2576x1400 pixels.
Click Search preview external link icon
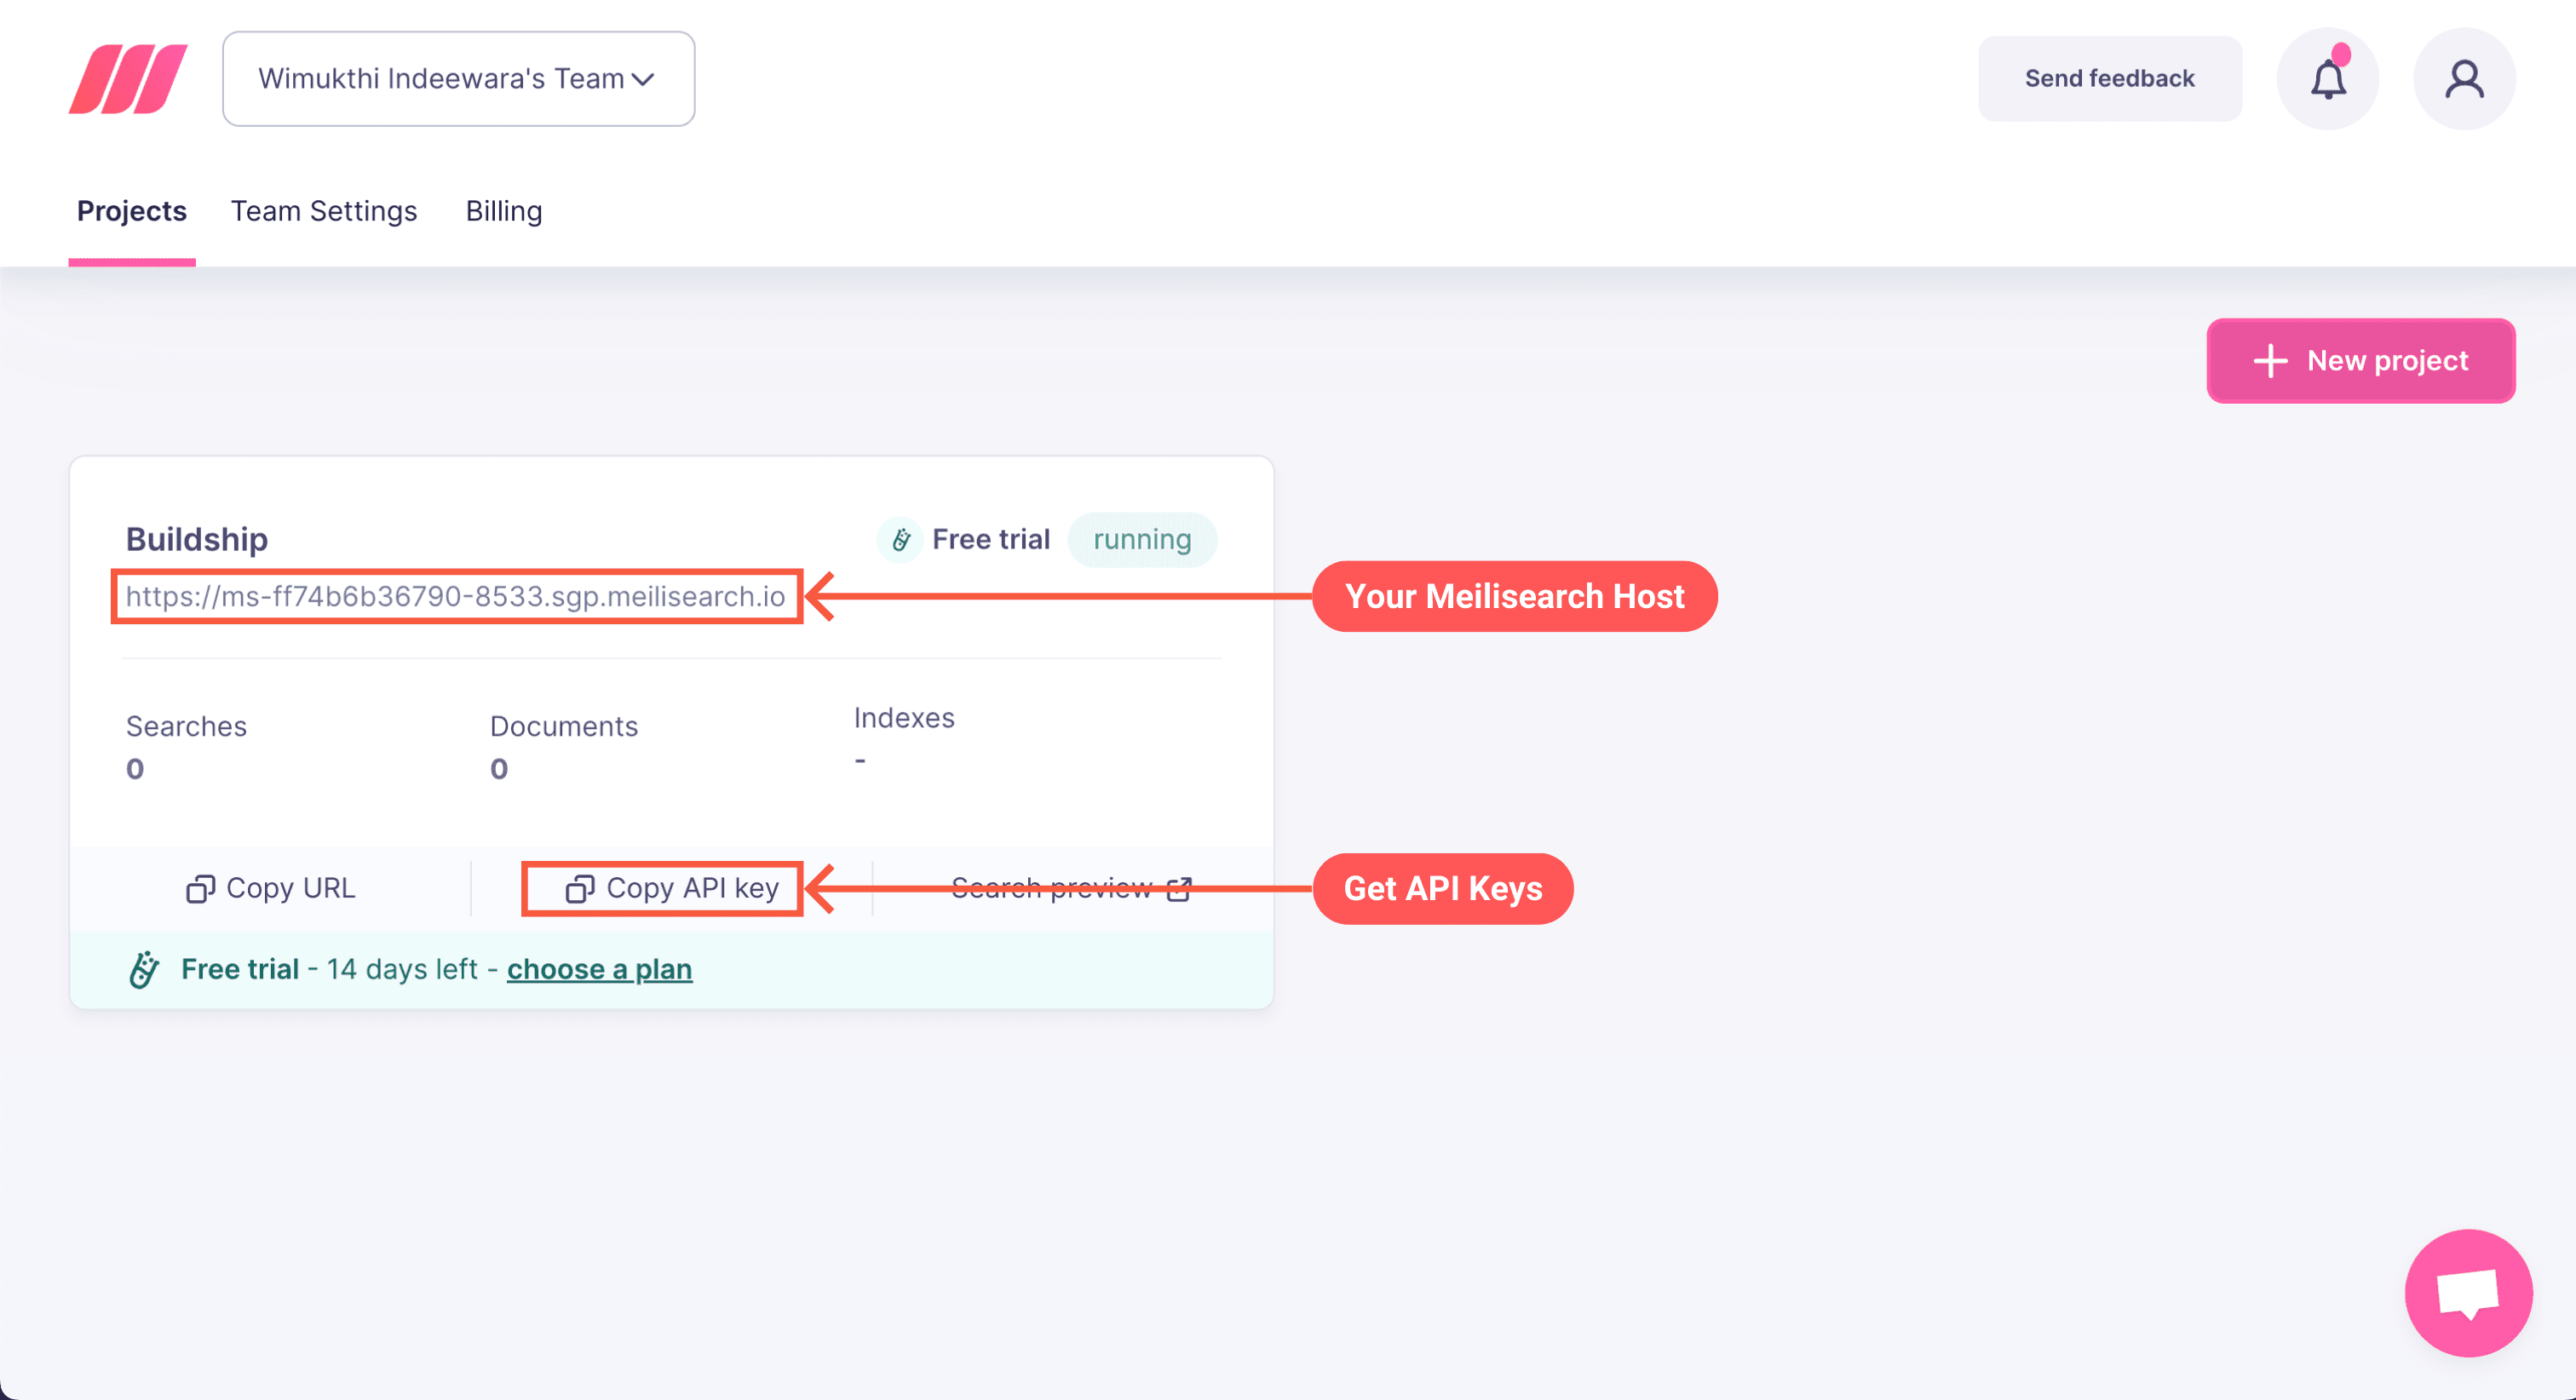click(x=1179, y=888)
